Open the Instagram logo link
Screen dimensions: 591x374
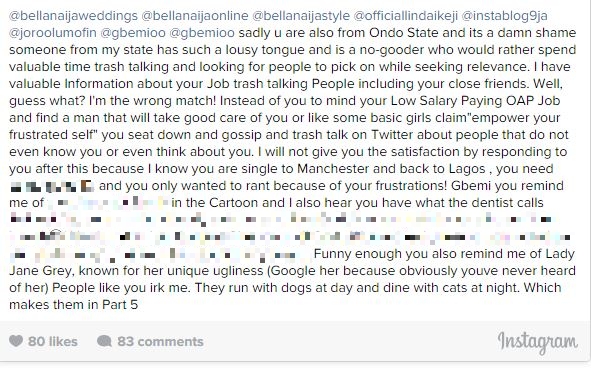pyautogui.click(x=537, y=342)
